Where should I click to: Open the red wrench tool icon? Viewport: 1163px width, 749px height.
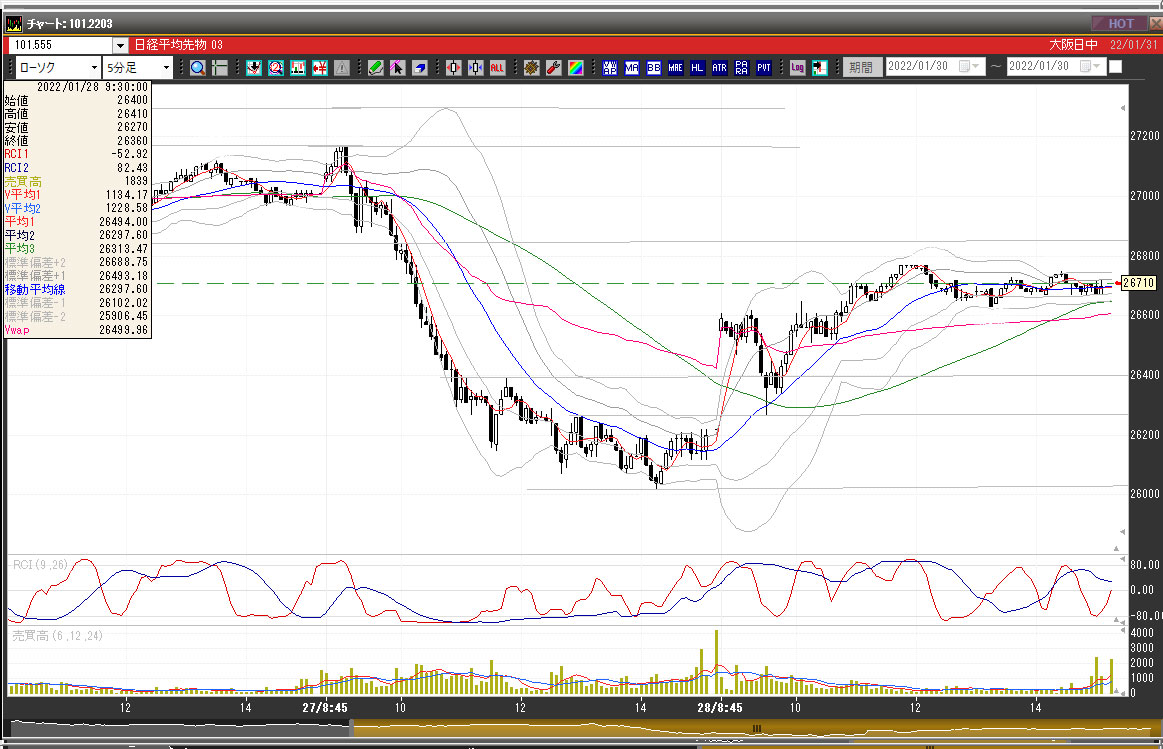[553, 67]
